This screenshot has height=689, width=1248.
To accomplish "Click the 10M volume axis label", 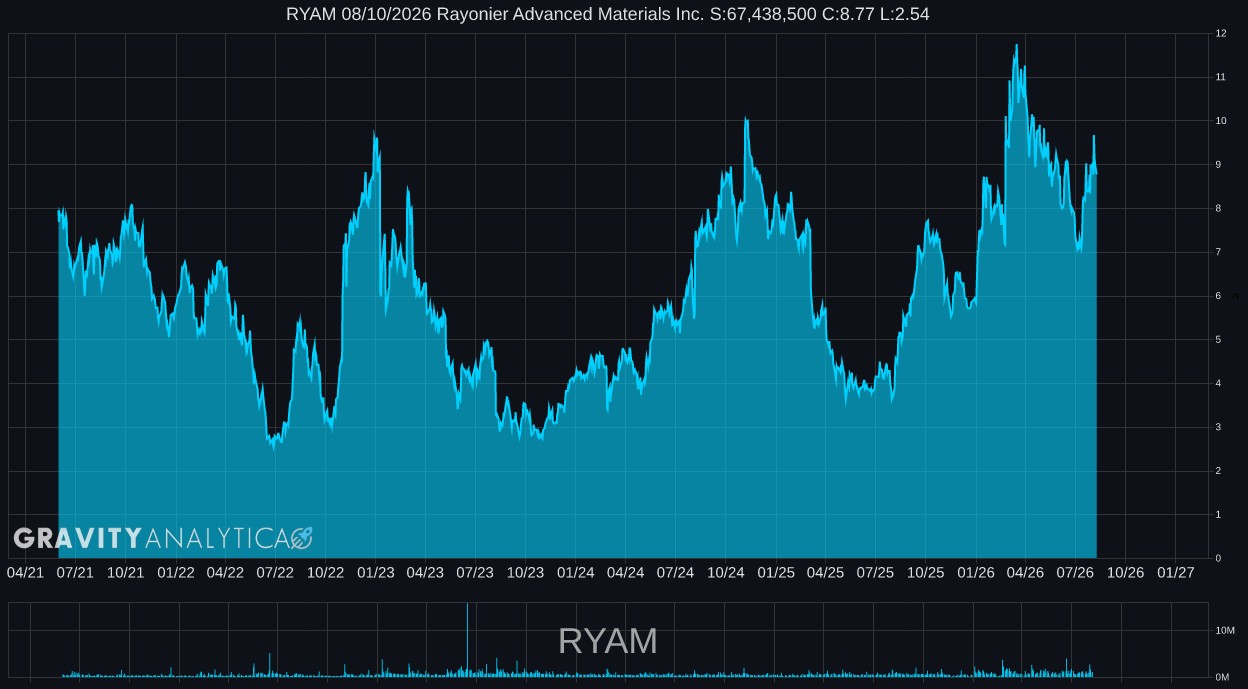I will (1224, 631).
